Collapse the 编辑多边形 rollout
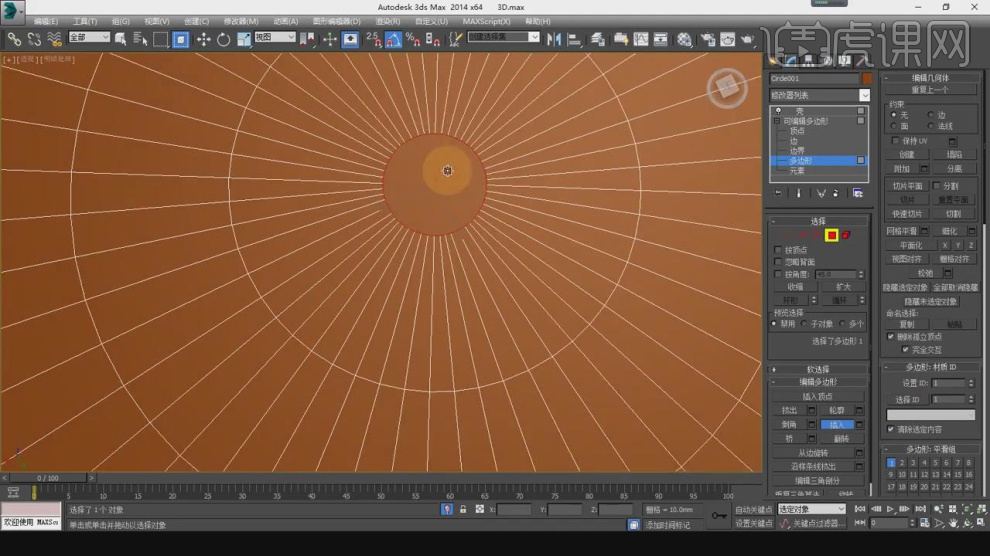 pyautogui.click(x=818, y=382)
